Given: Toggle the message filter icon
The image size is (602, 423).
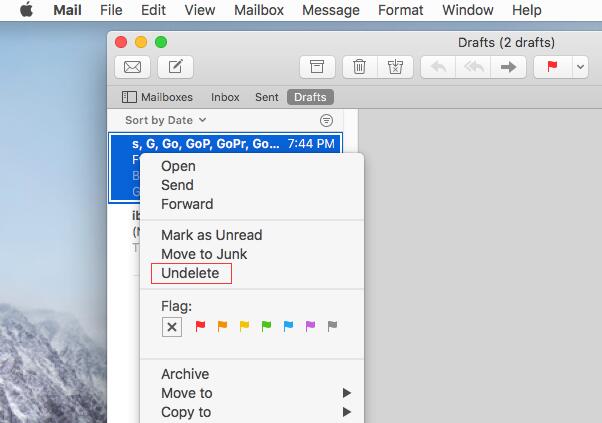Looking at the screenshot, I should click(x=326, y=120).
